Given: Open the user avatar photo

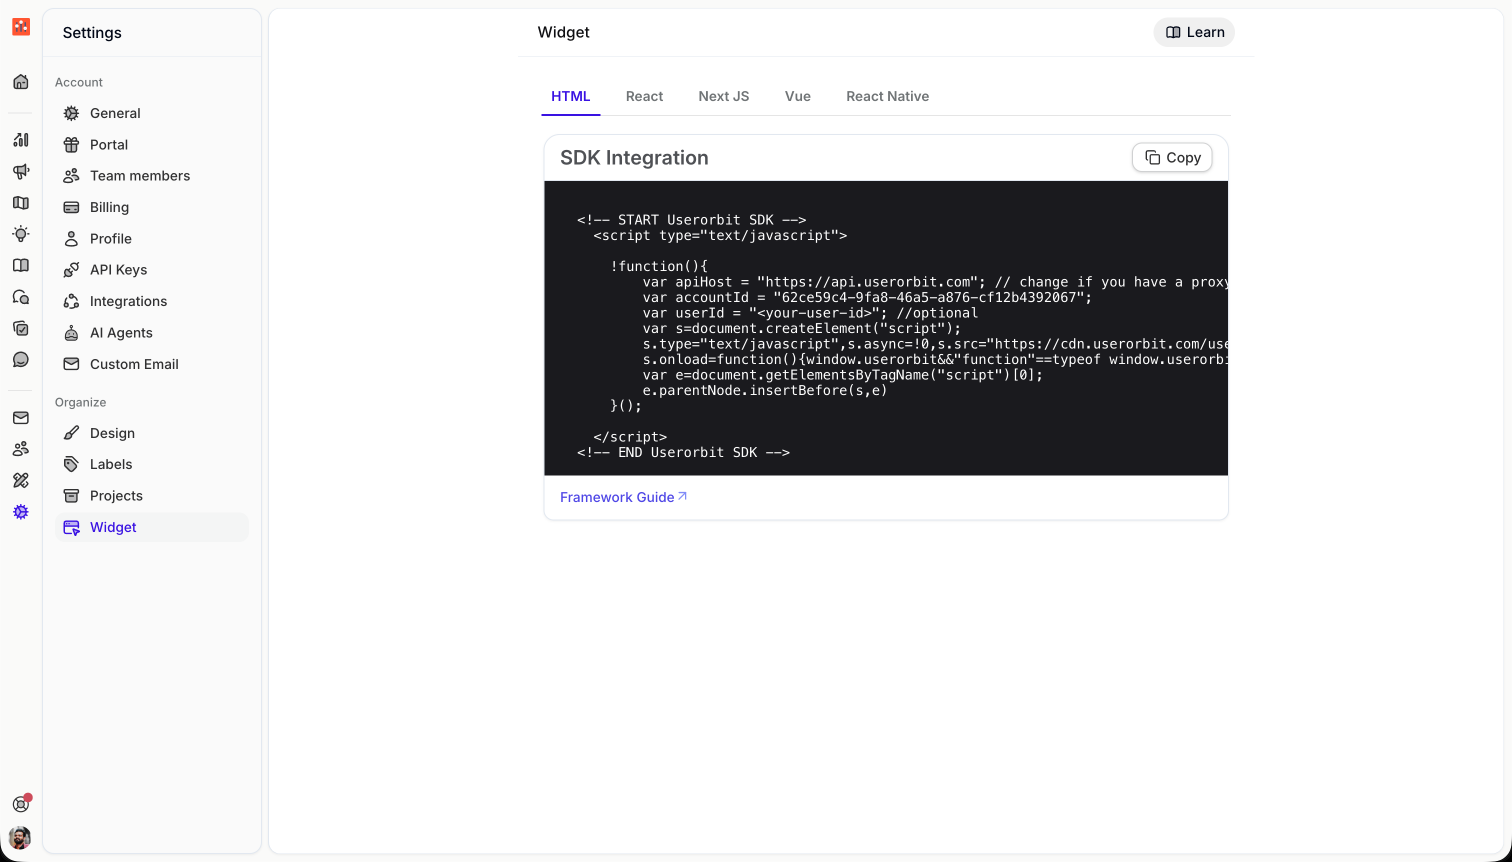Looking at the screenshot, I should (20, 837).
